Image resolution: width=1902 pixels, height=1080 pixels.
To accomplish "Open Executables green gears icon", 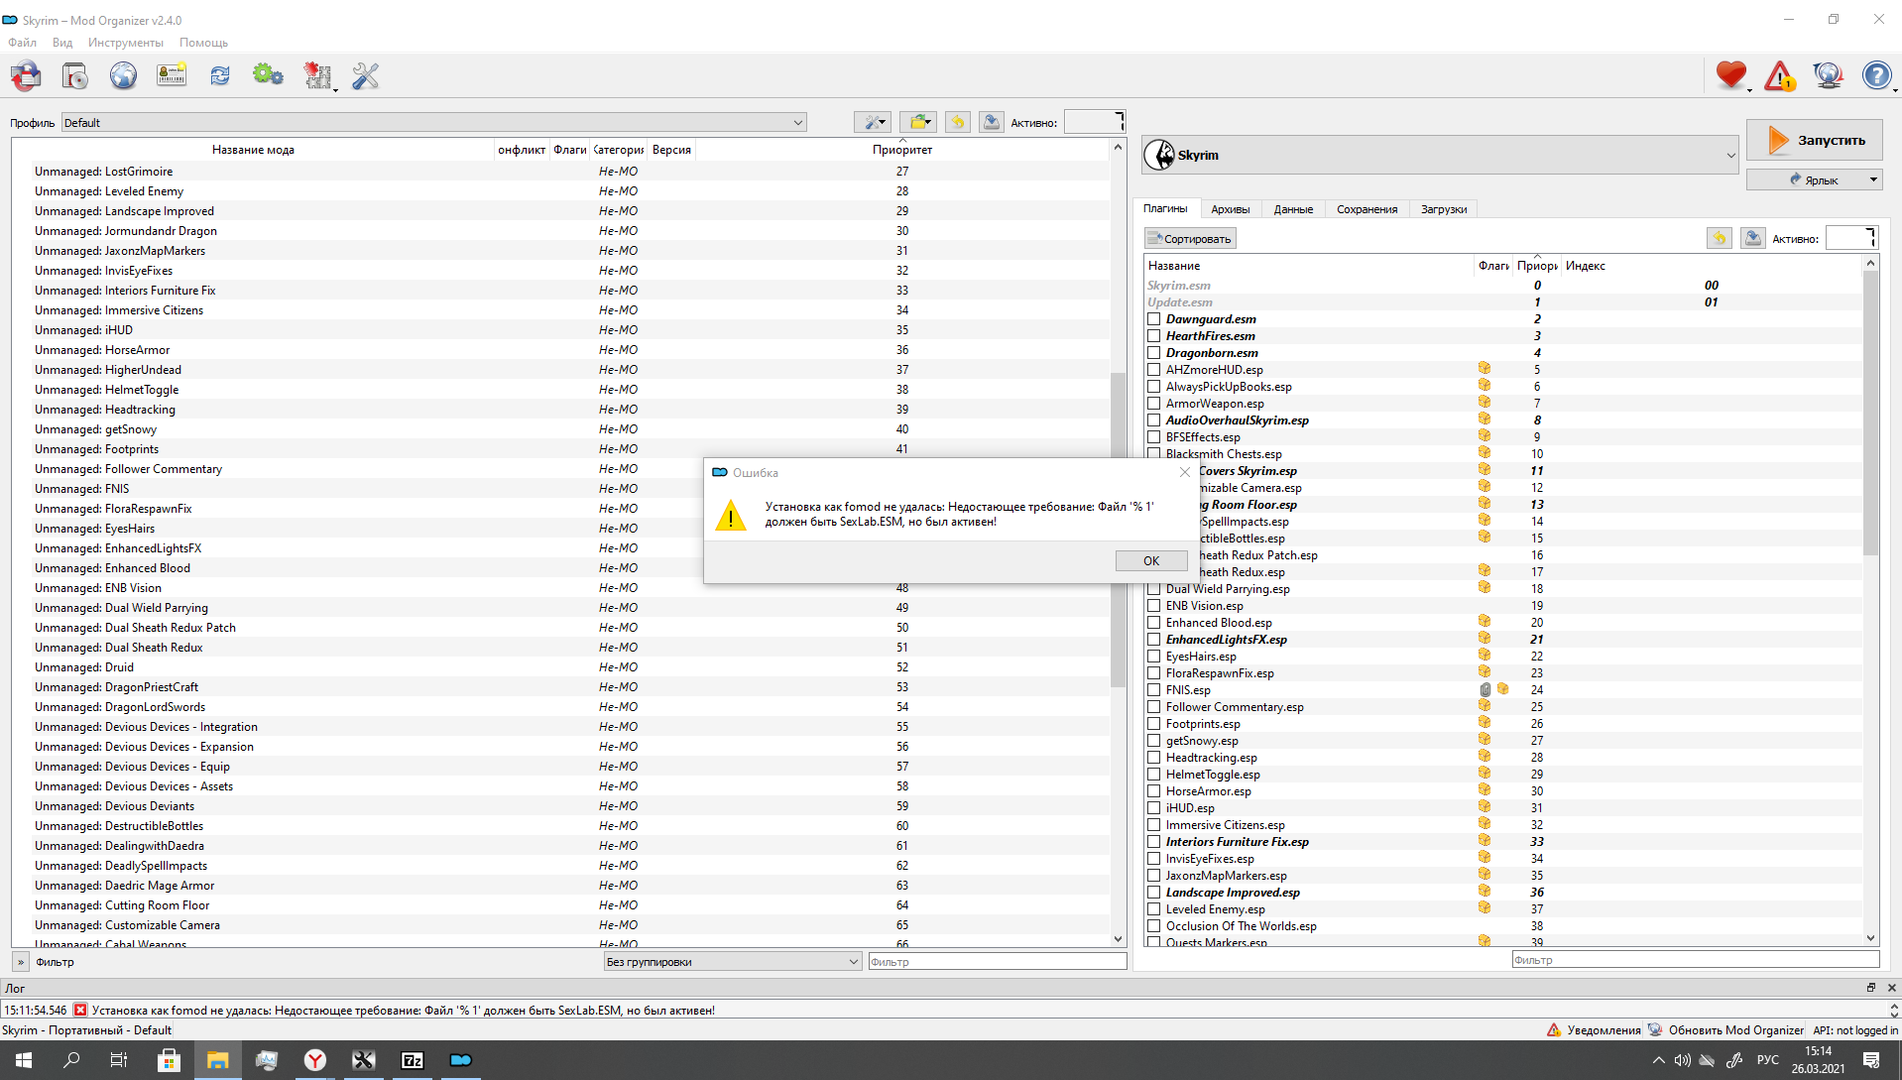I will coord(267,76).
